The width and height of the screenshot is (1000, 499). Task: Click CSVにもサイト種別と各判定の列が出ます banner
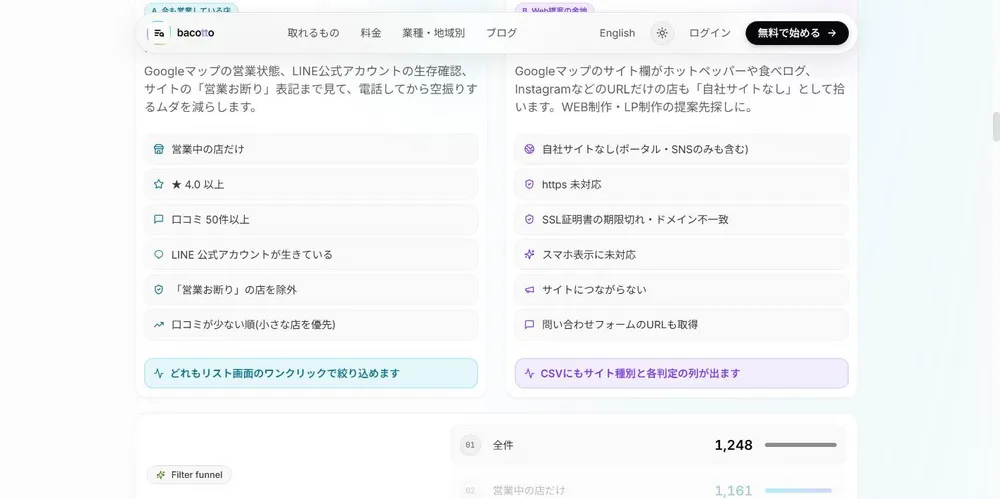tap(682, 373)
